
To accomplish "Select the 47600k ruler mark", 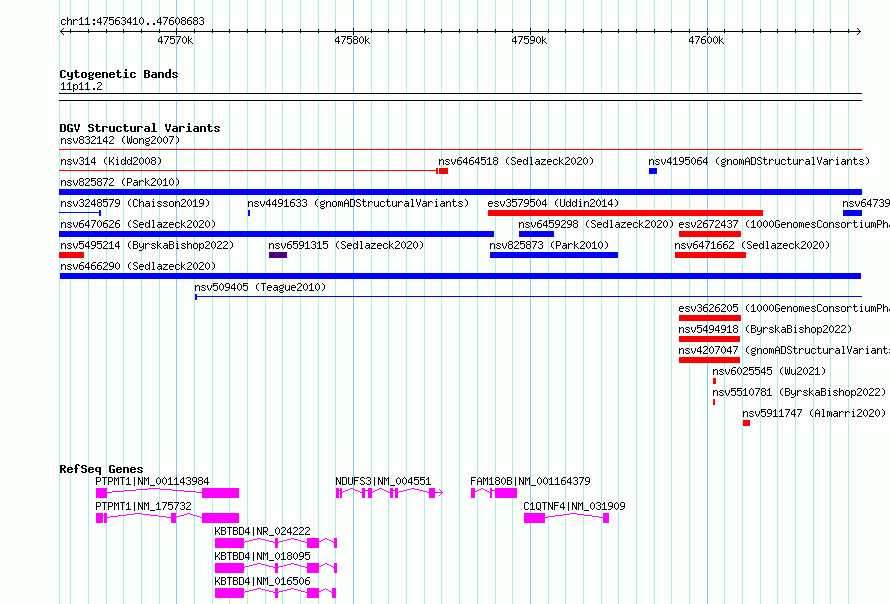I will (706, 40).
